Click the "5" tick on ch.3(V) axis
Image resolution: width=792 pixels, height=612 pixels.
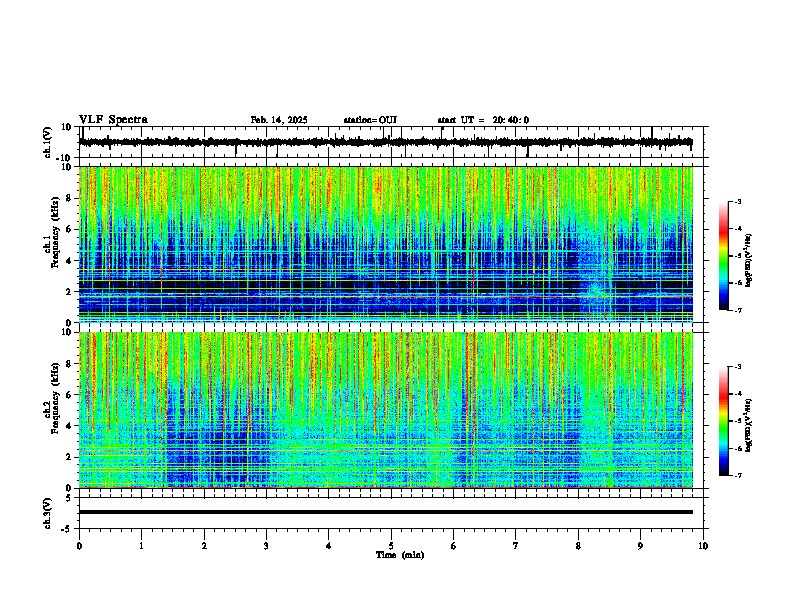[70, 498]
